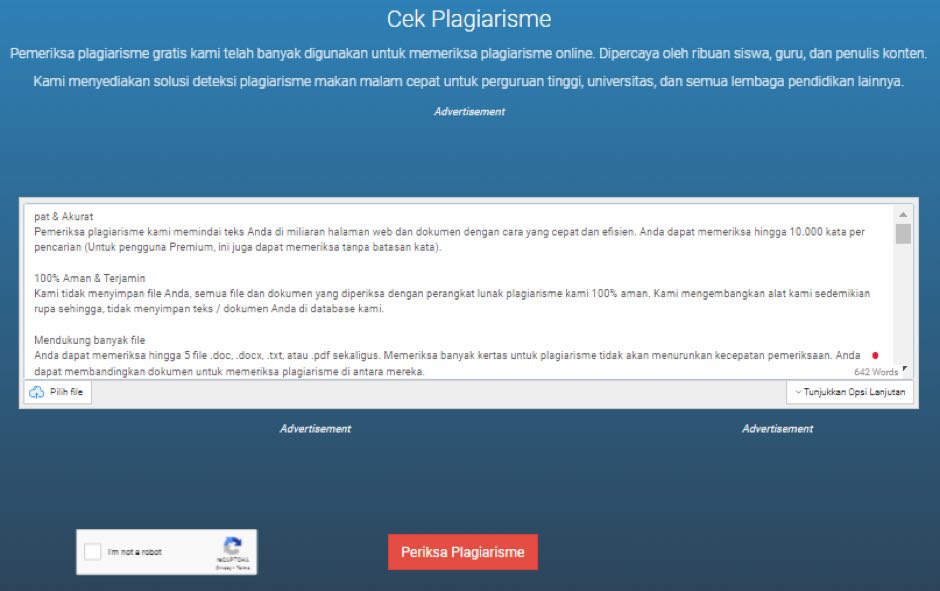This screenshot has height=591, width=940.
Task: Click the text area scrollbar thumb
Action: click(x=903, y=234)
